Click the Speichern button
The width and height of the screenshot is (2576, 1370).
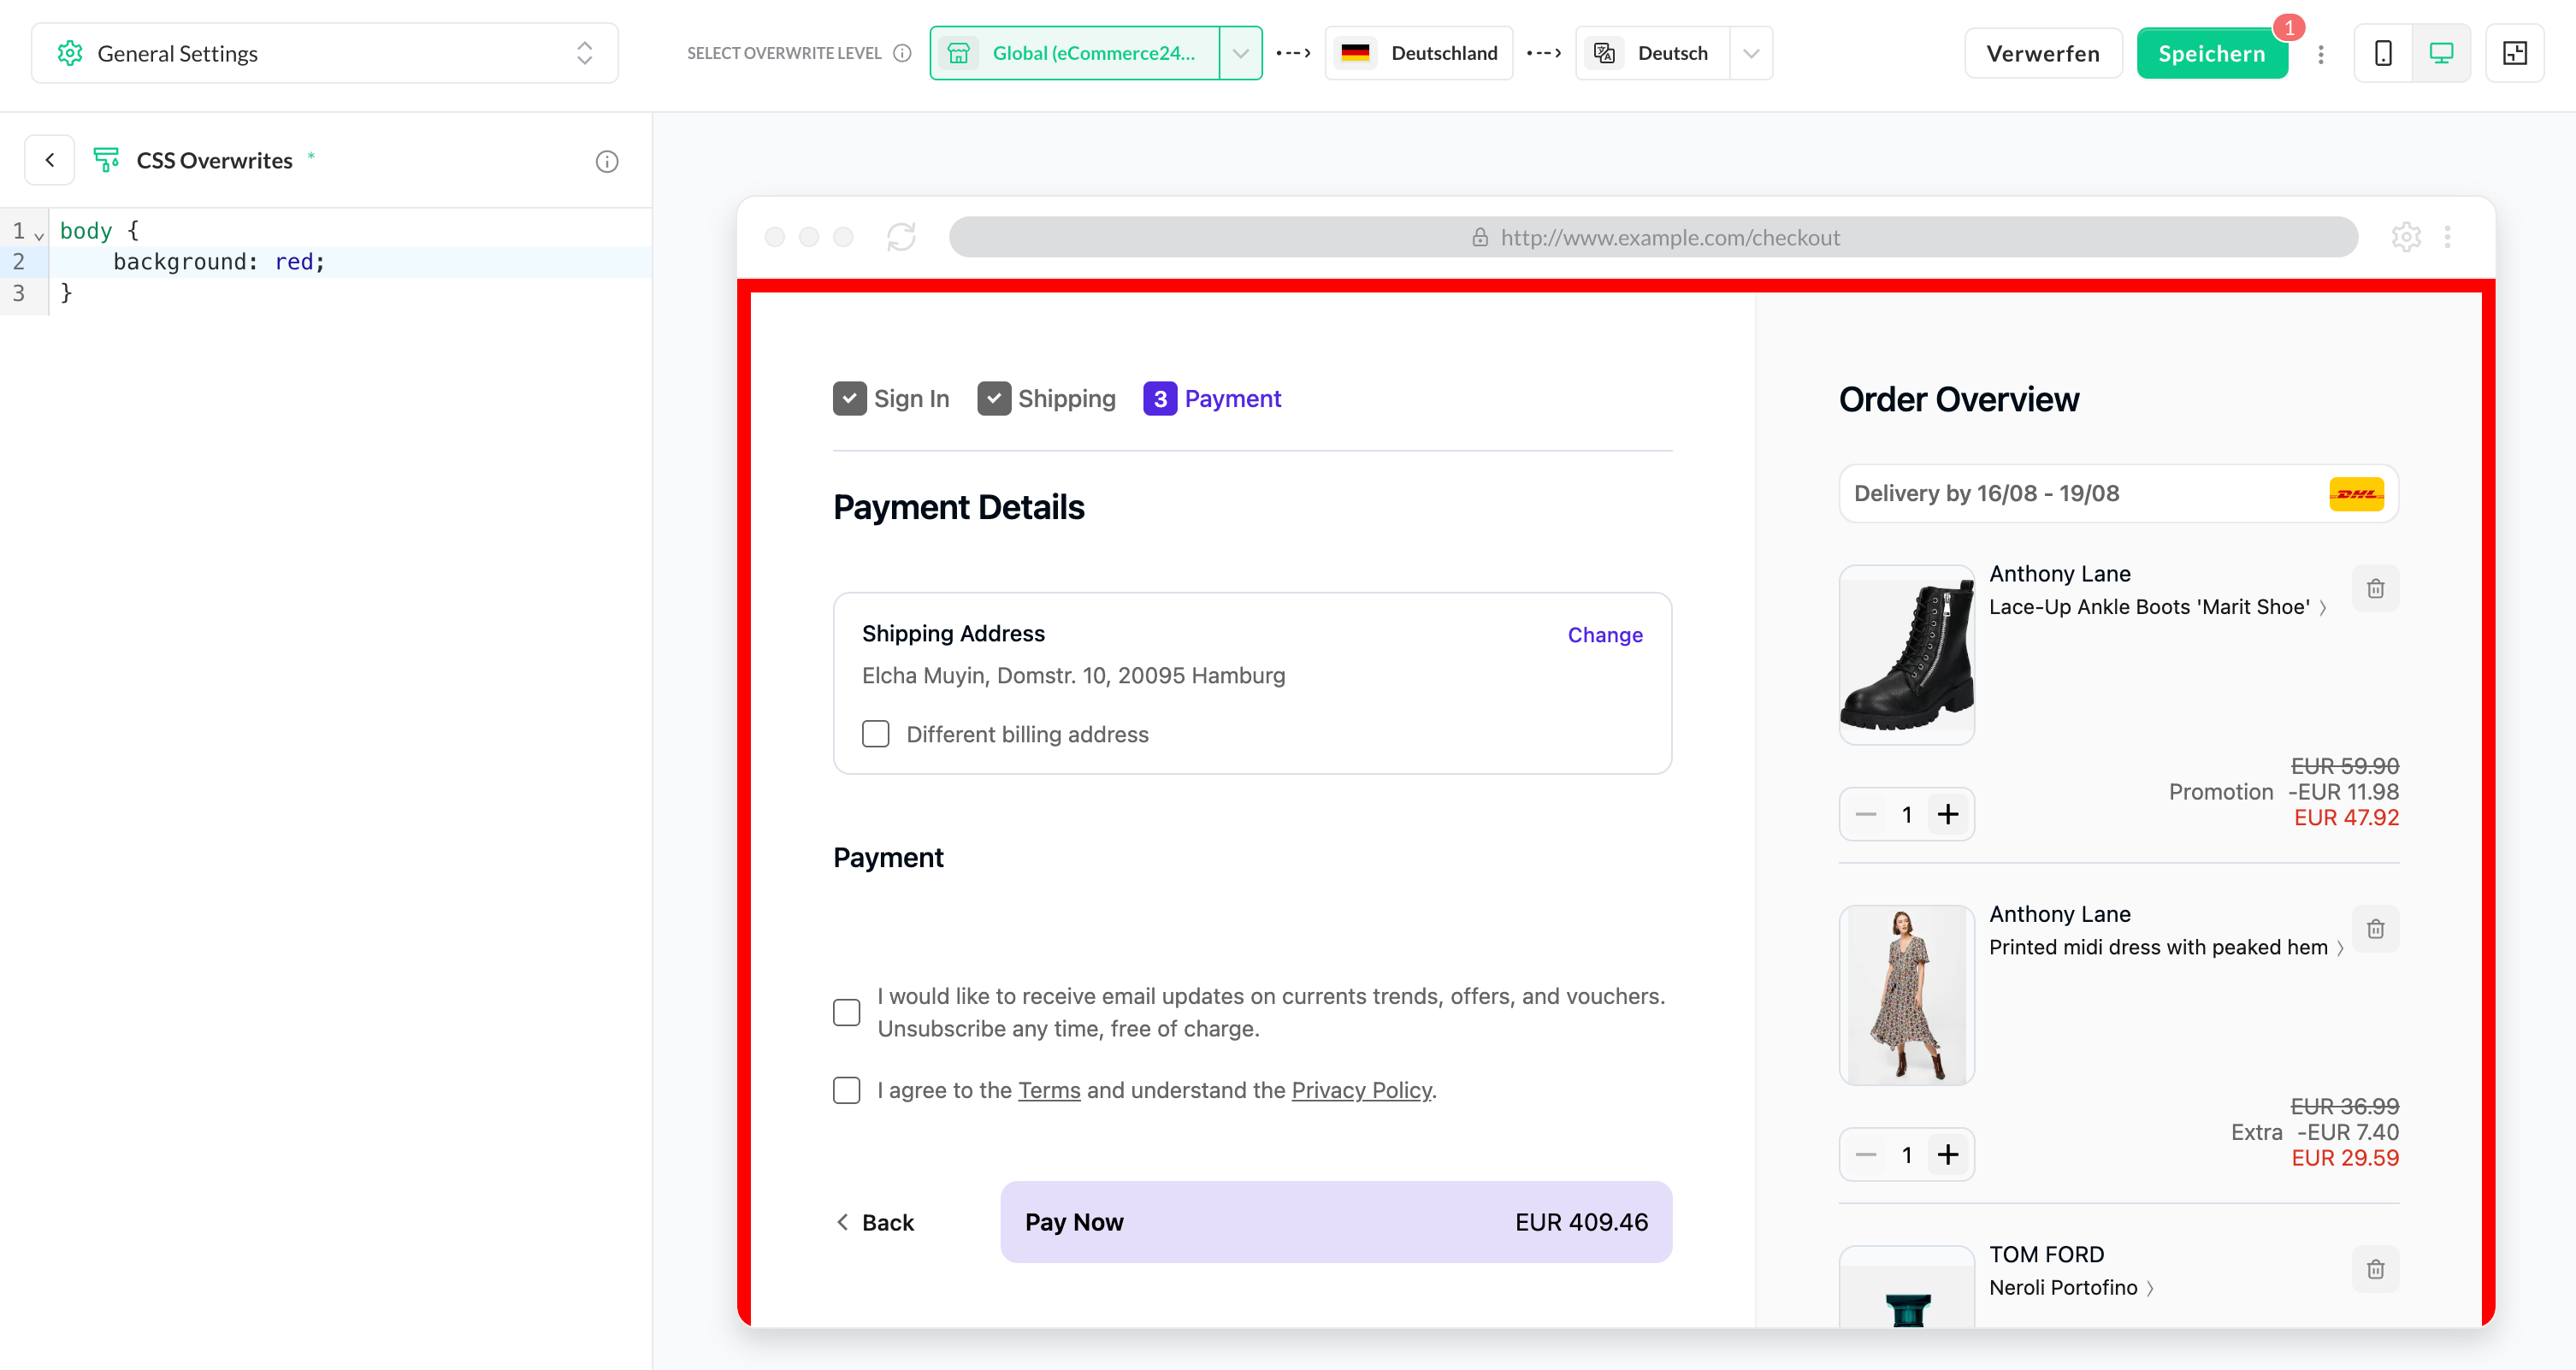click(x=2211, y=53)
